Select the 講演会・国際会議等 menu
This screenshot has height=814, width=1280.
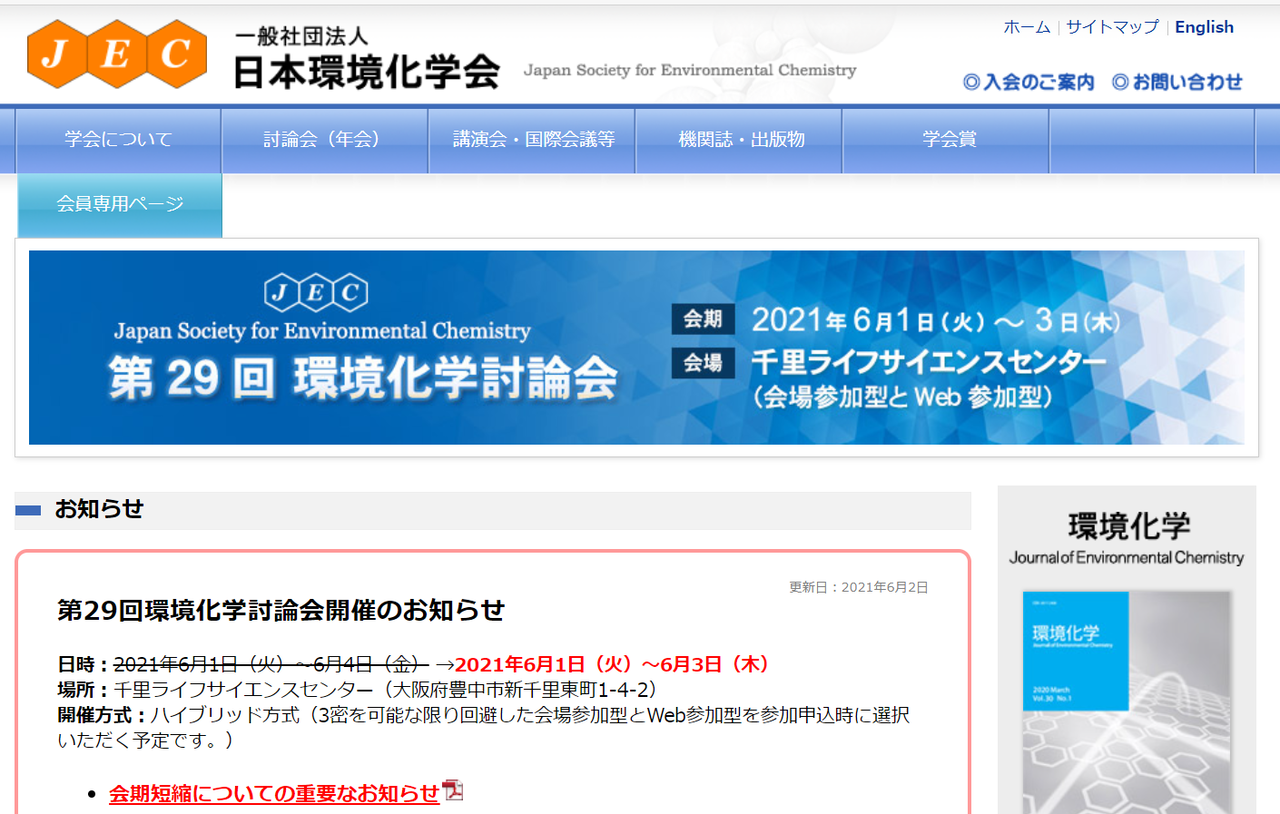[532, 140]
